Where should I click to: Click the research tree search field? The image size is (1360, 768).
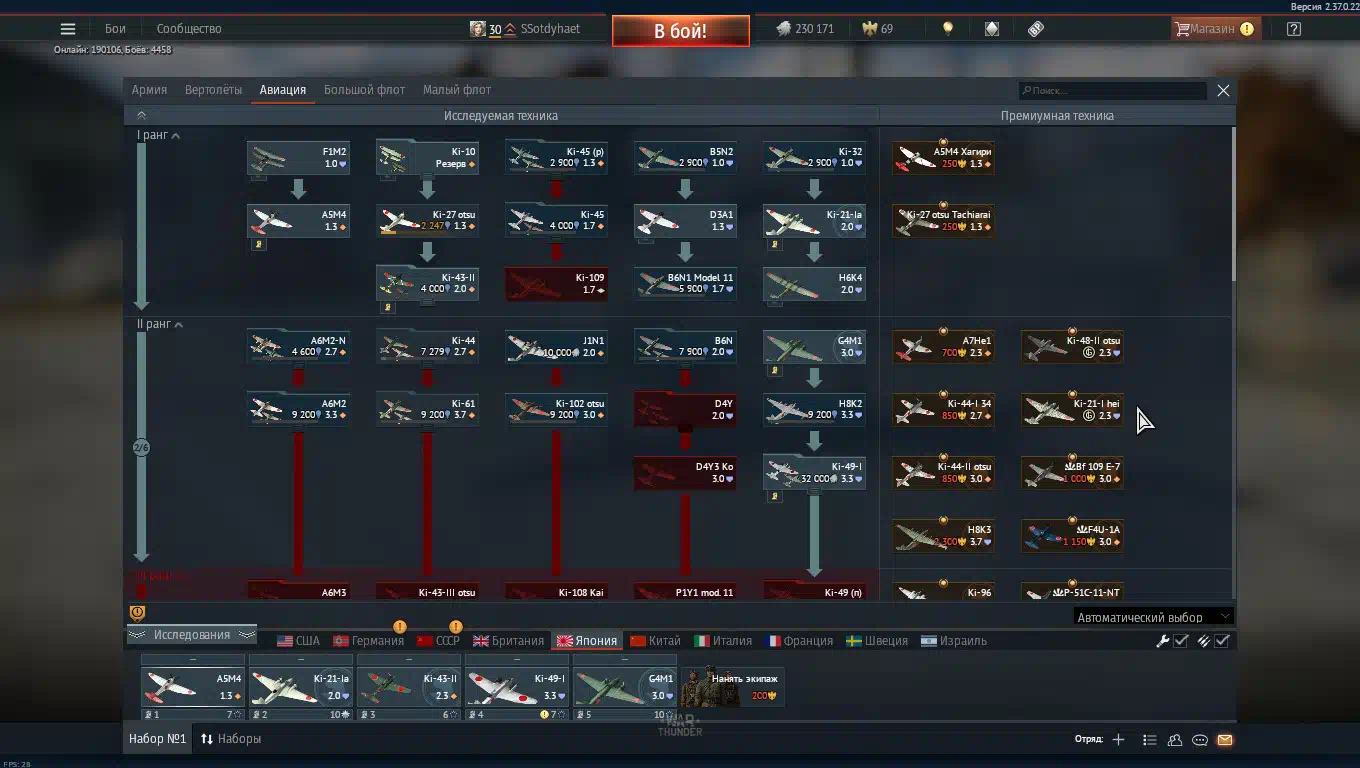pyautogui.click(x=1112, y=91)
